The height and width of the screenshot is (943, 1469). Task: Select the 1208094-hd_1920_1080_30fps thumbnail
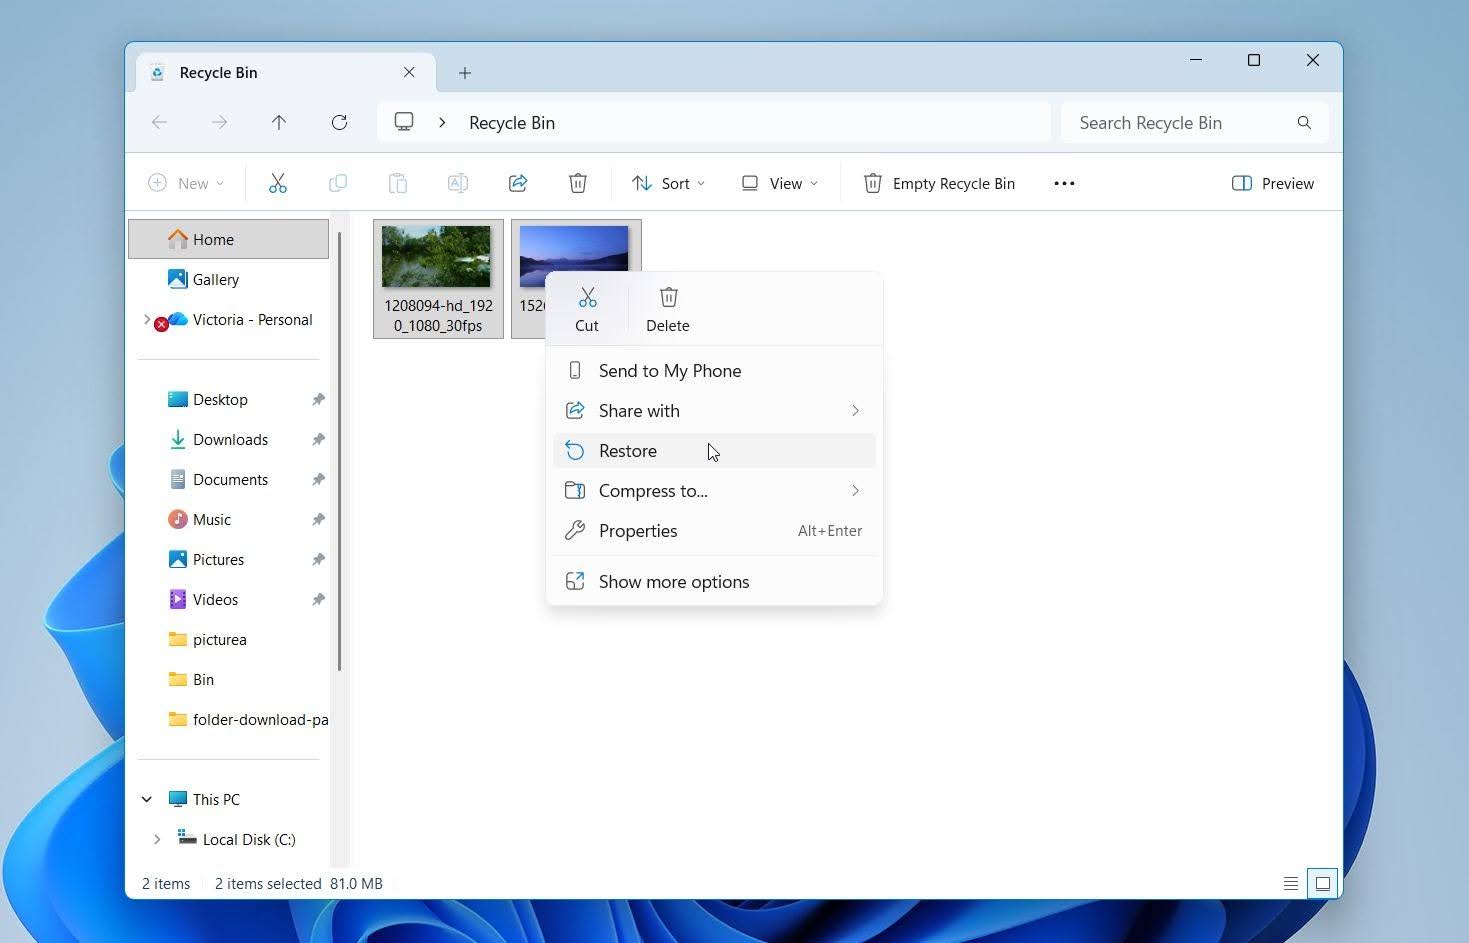(438, 279)
